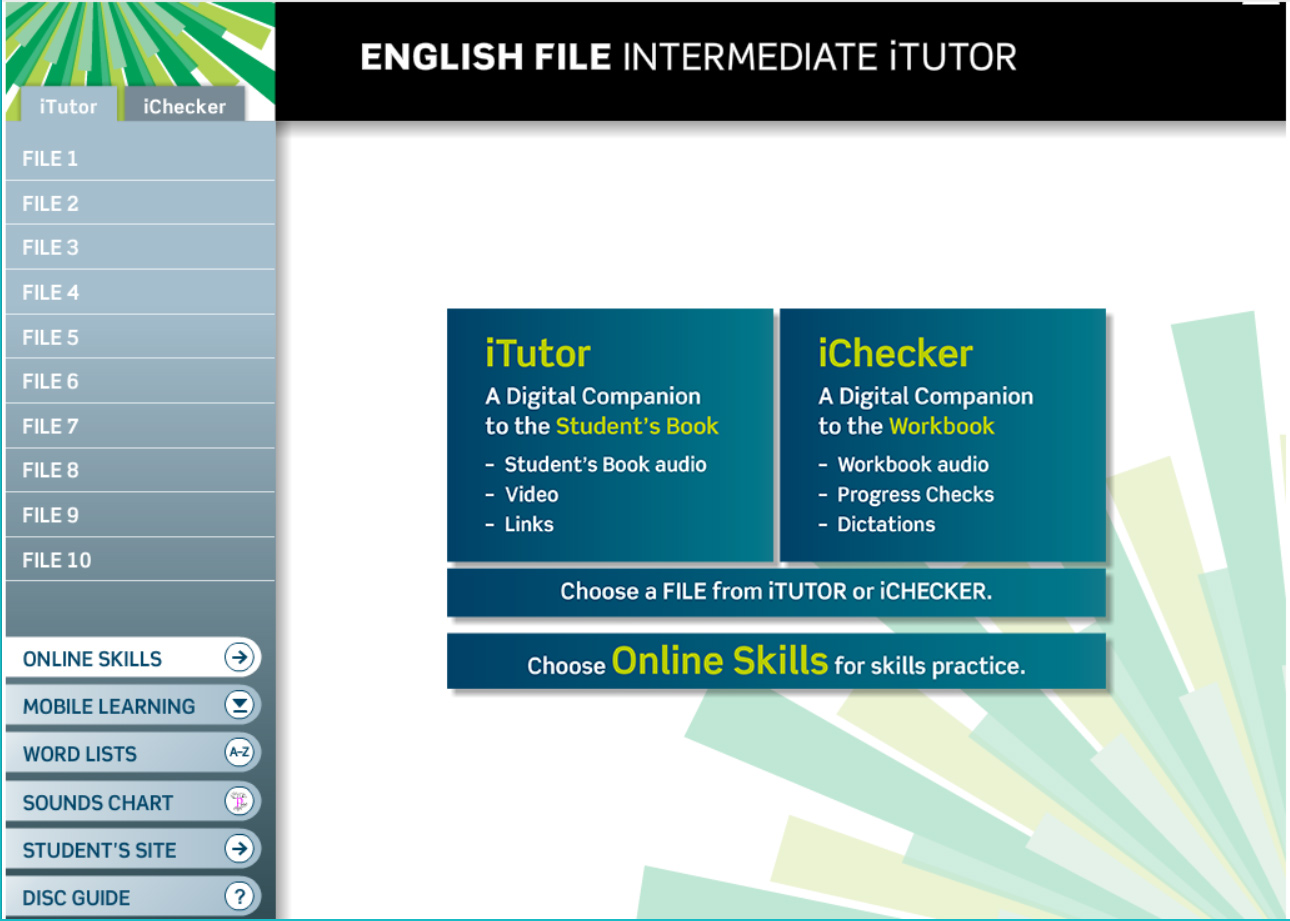Open the MOBILE LEARNING section
The width and height of the screenshot is (1290, 921).
click(133, 705)
